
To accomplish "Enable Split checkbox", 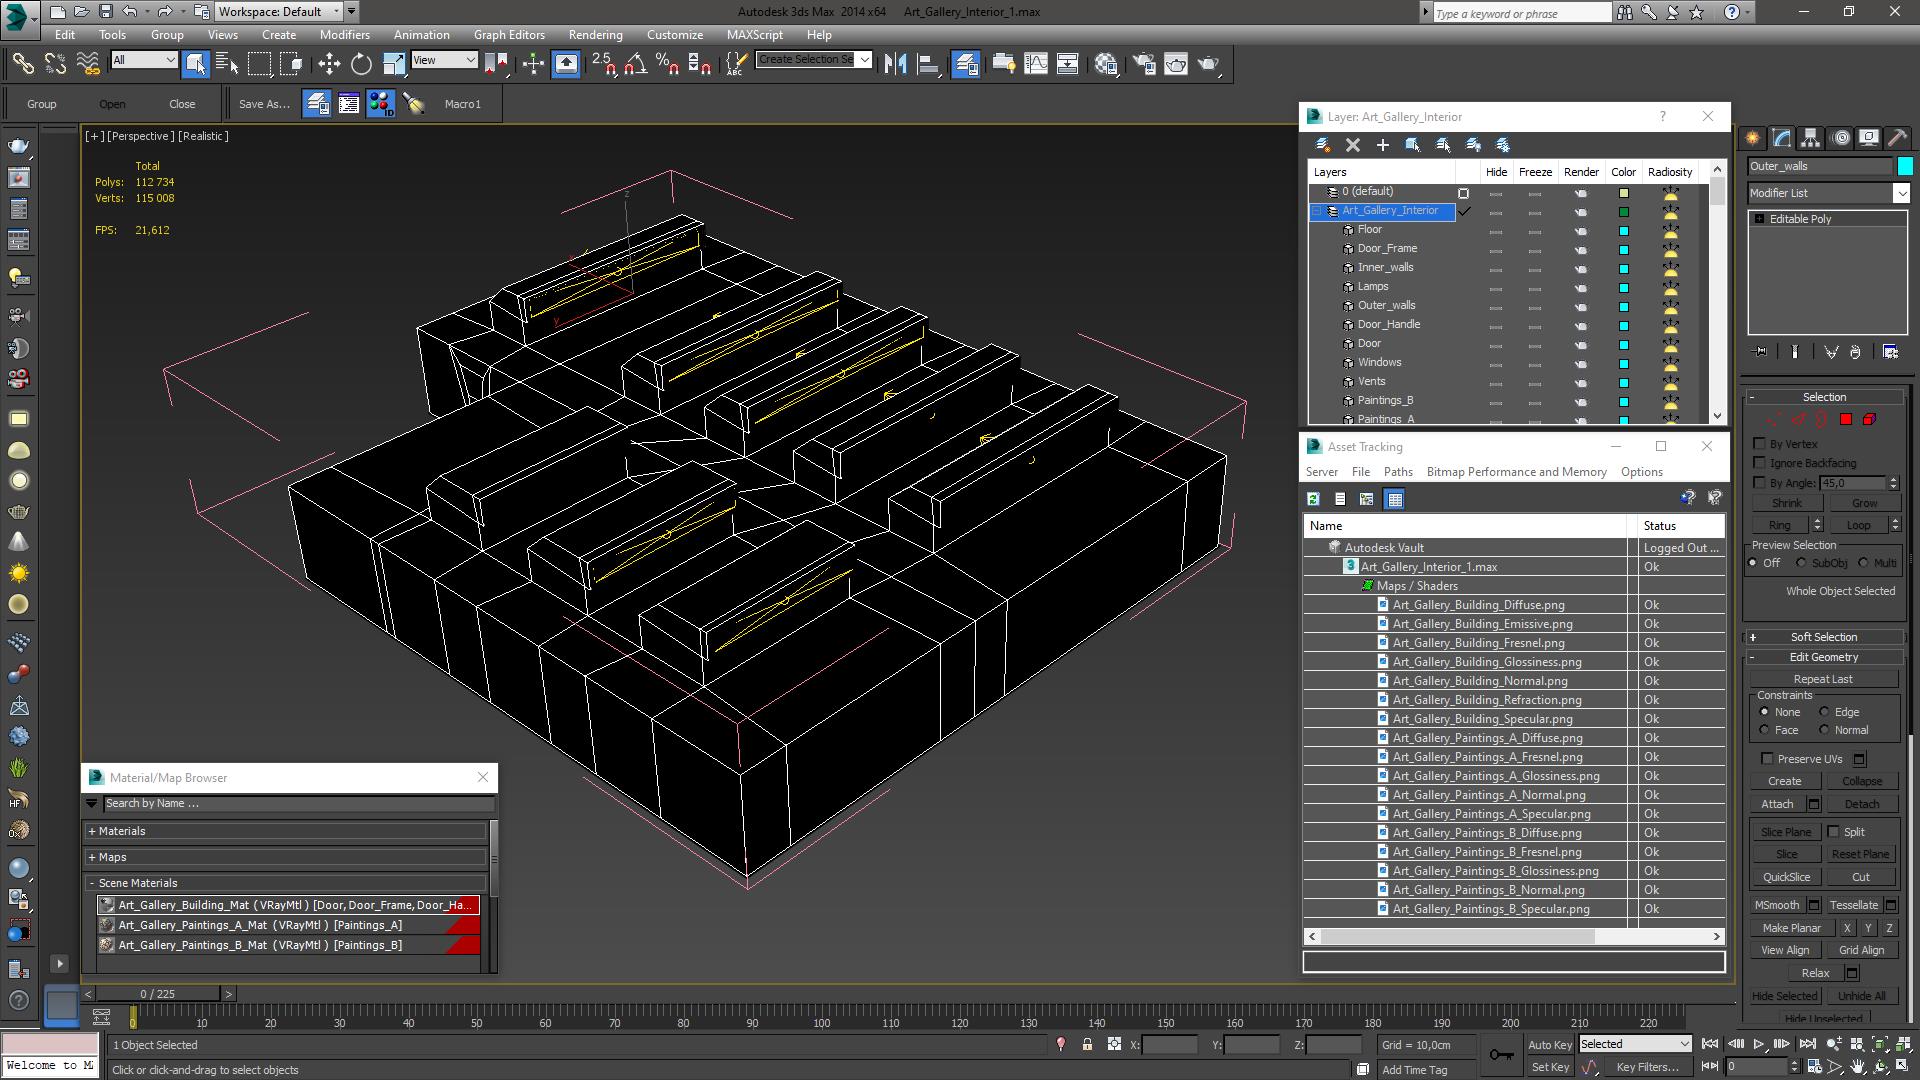I will tap(1833, 832).
